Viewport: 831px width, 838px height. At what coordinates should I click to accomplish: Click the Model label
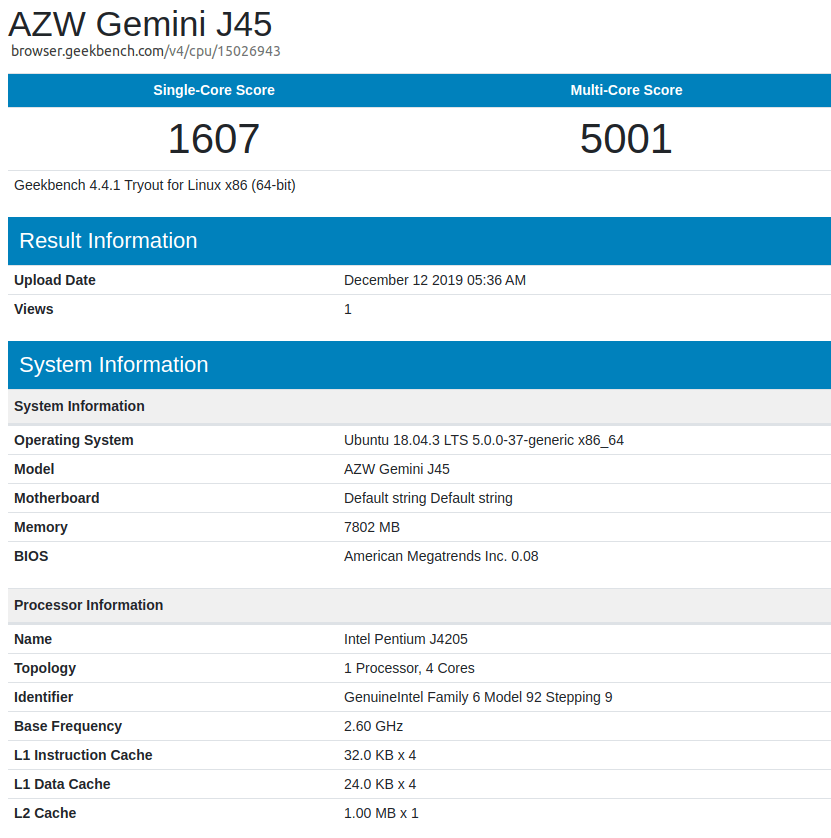click(x=34, y=469)
